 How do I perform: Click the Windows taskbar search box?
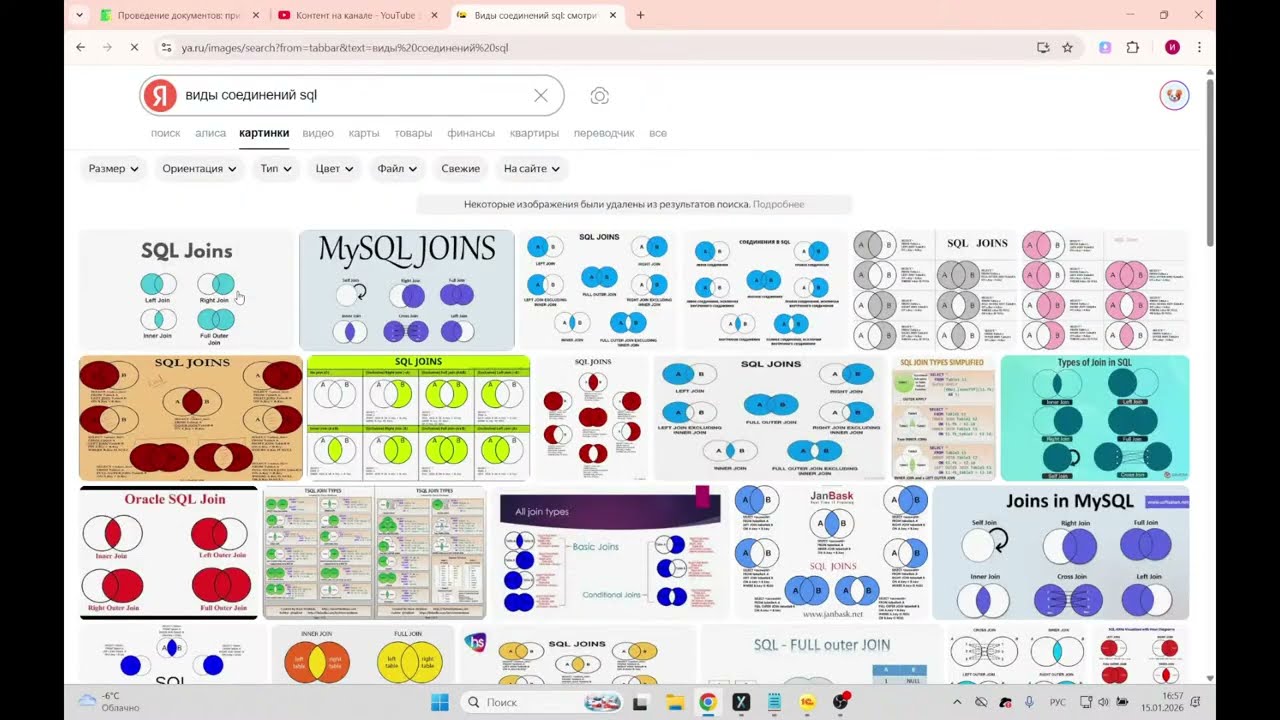click(x=544, y=702)
